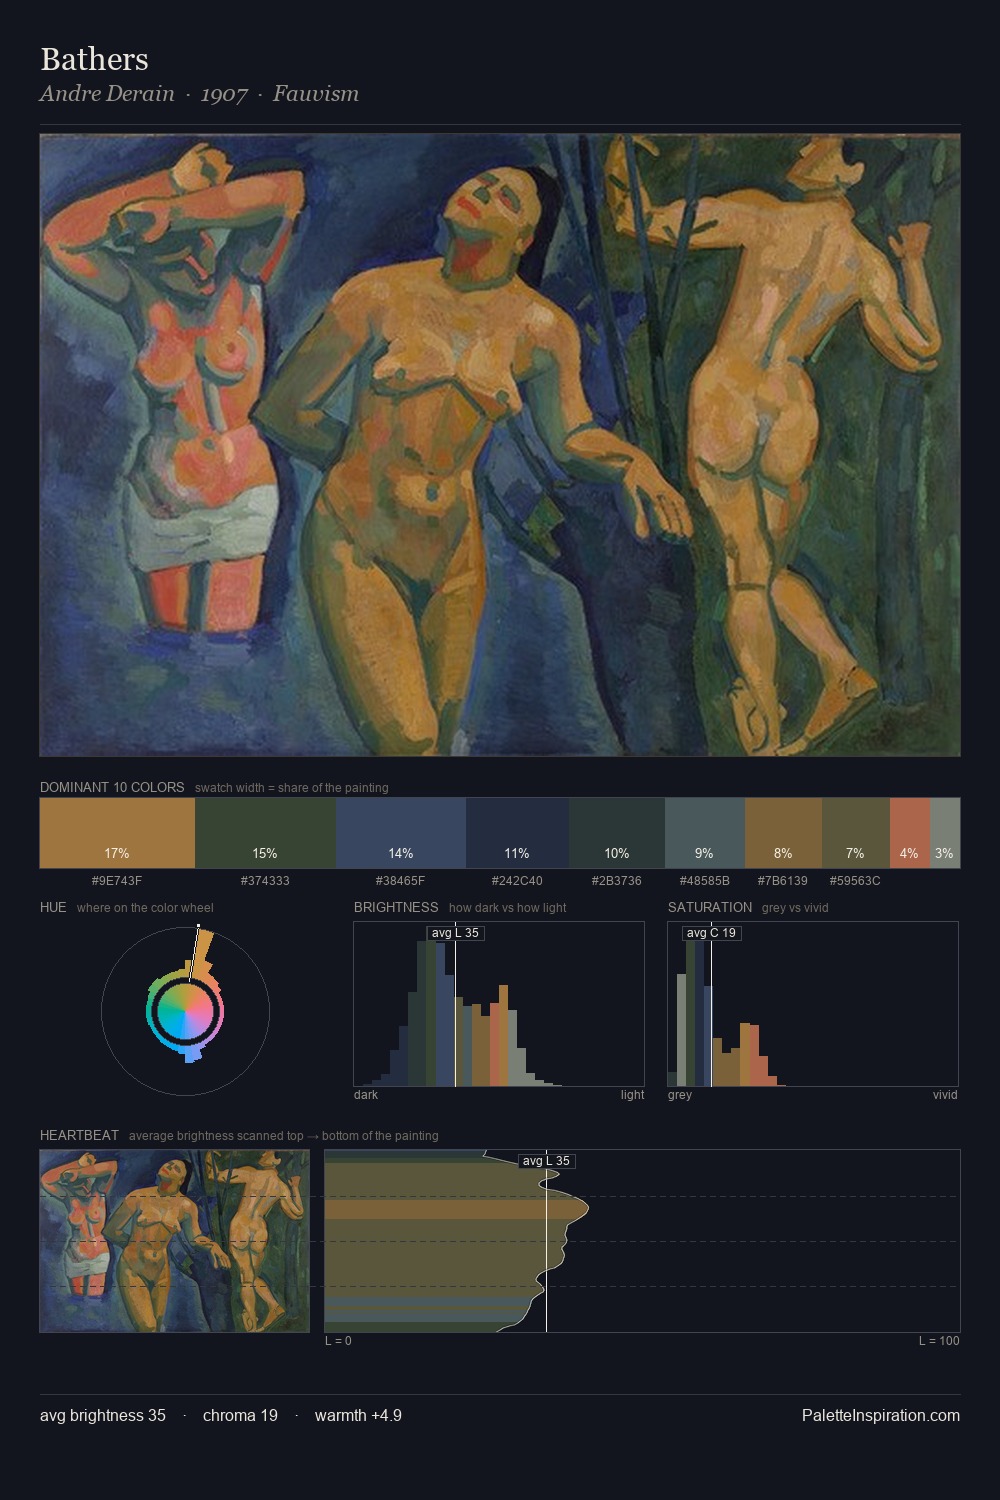The image size is (1000, 1500).
Task: Select the dark teal swatch labeled 10%
Action: [x=617, y=832]
